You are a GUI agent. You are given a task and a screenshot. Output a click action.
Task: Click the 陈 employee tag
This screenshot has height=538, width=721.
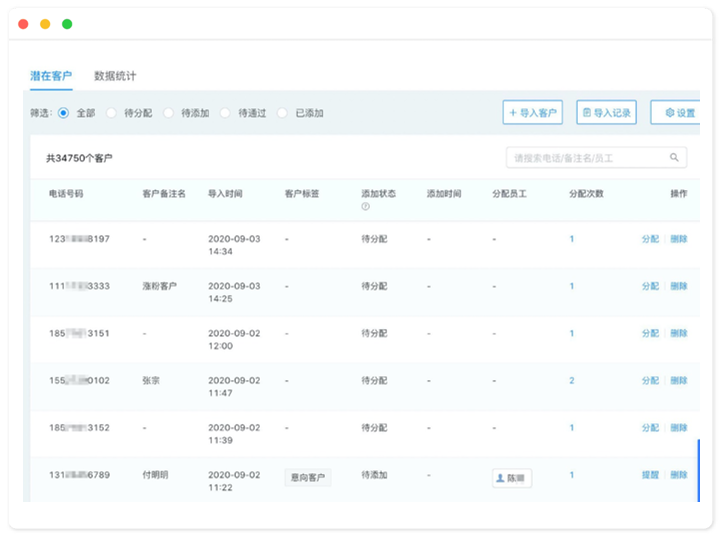click(512, 478)
